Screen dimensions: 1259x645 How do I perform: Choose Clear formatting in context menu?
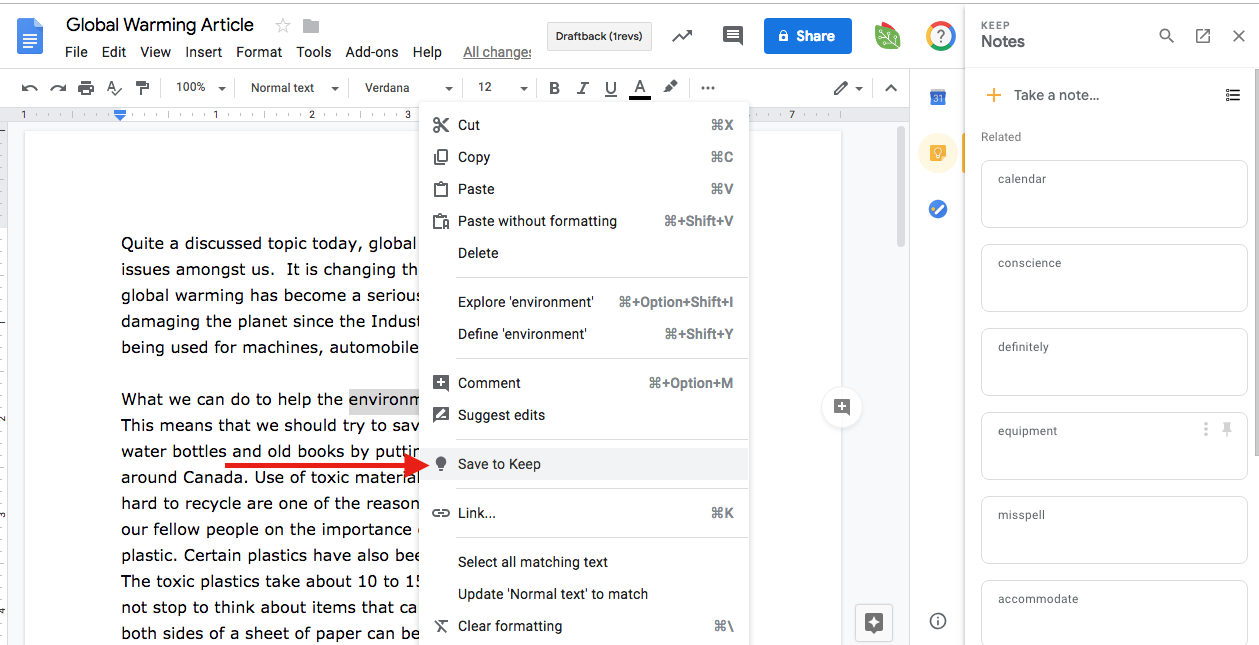584,626
